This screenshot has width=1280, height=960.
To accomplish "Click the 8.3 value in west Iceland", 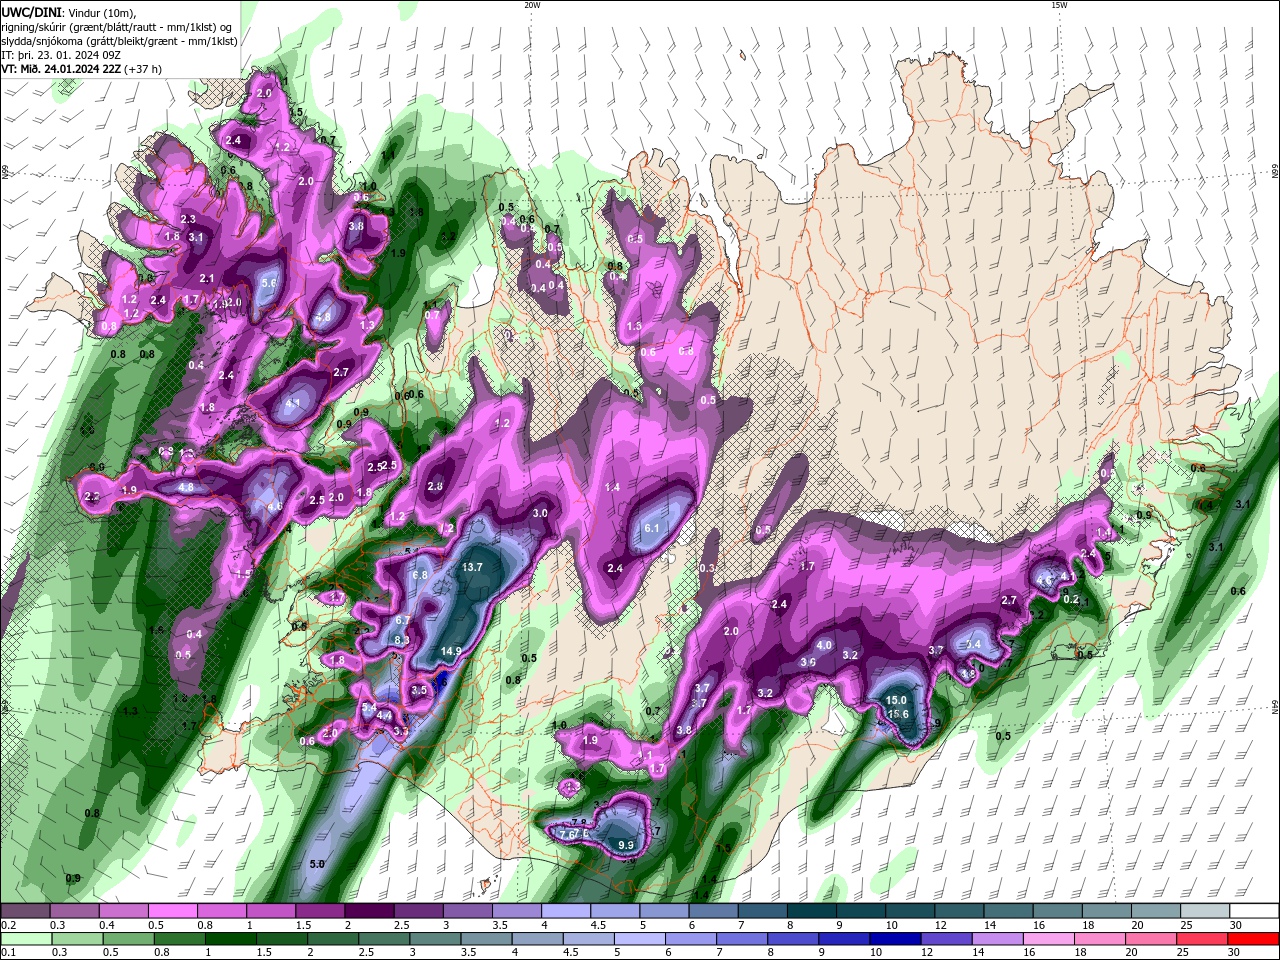I will pyautogui.click(x=402, y=640).
